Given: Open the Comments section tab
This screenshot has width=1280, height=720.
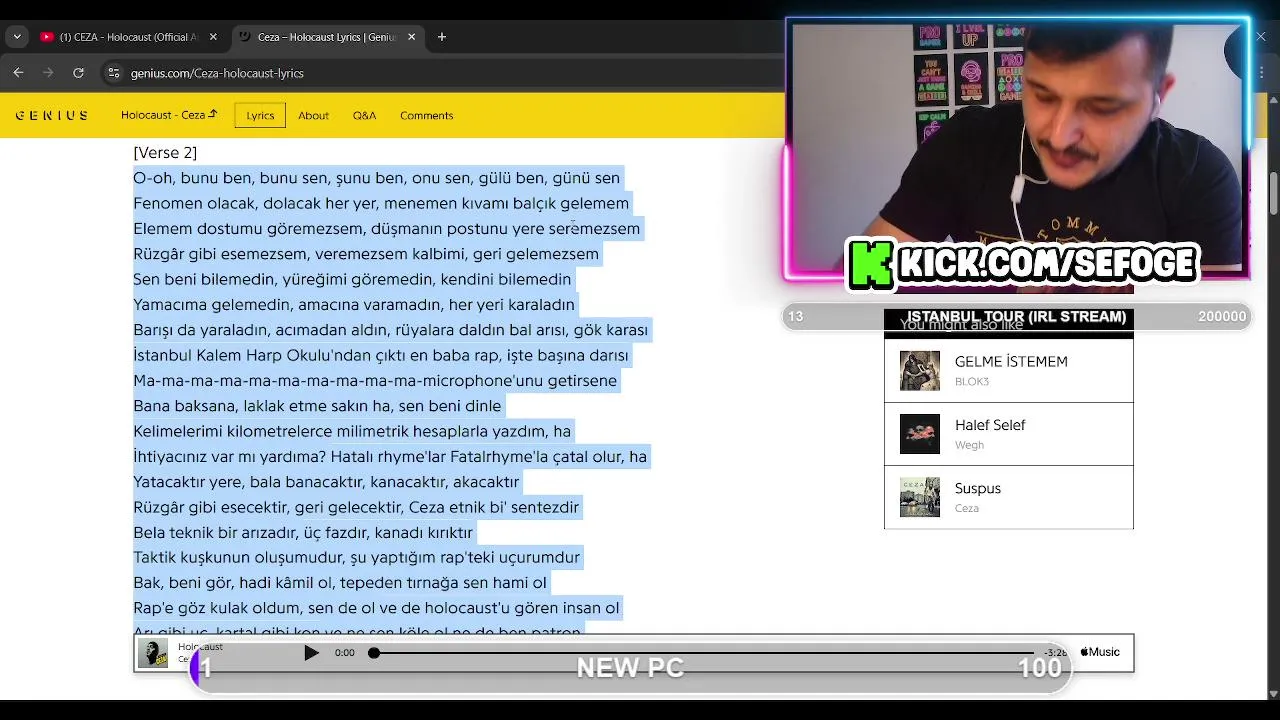Looking at the screenshot, I should coord(427,116).
